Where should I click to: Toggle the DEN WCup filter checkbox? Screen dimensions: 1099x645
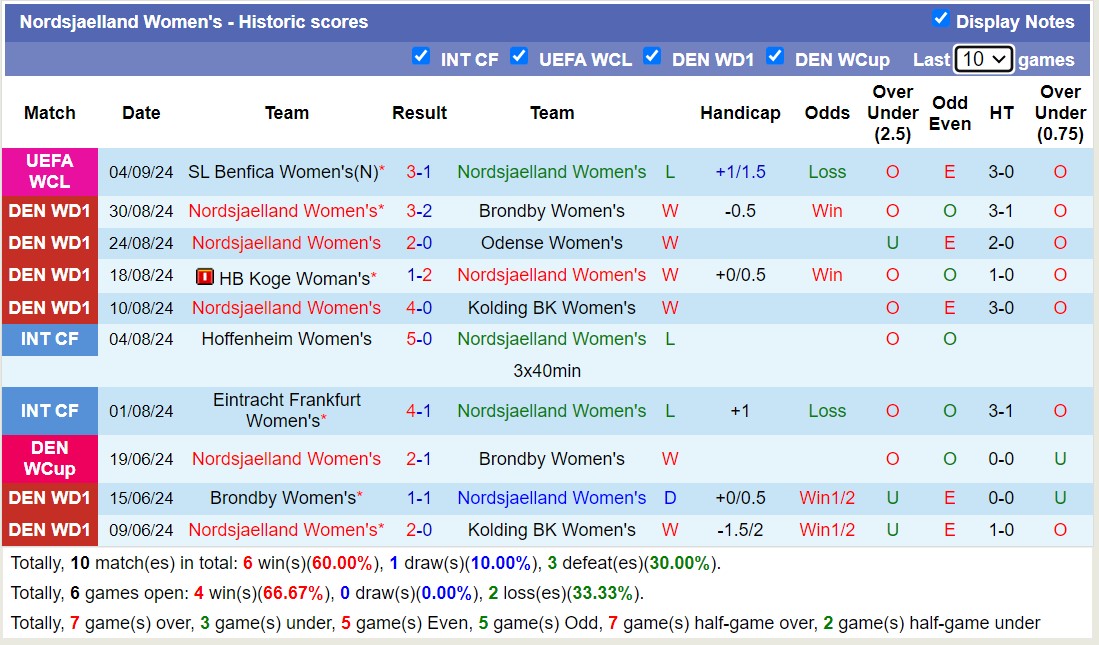click(775, 58)
